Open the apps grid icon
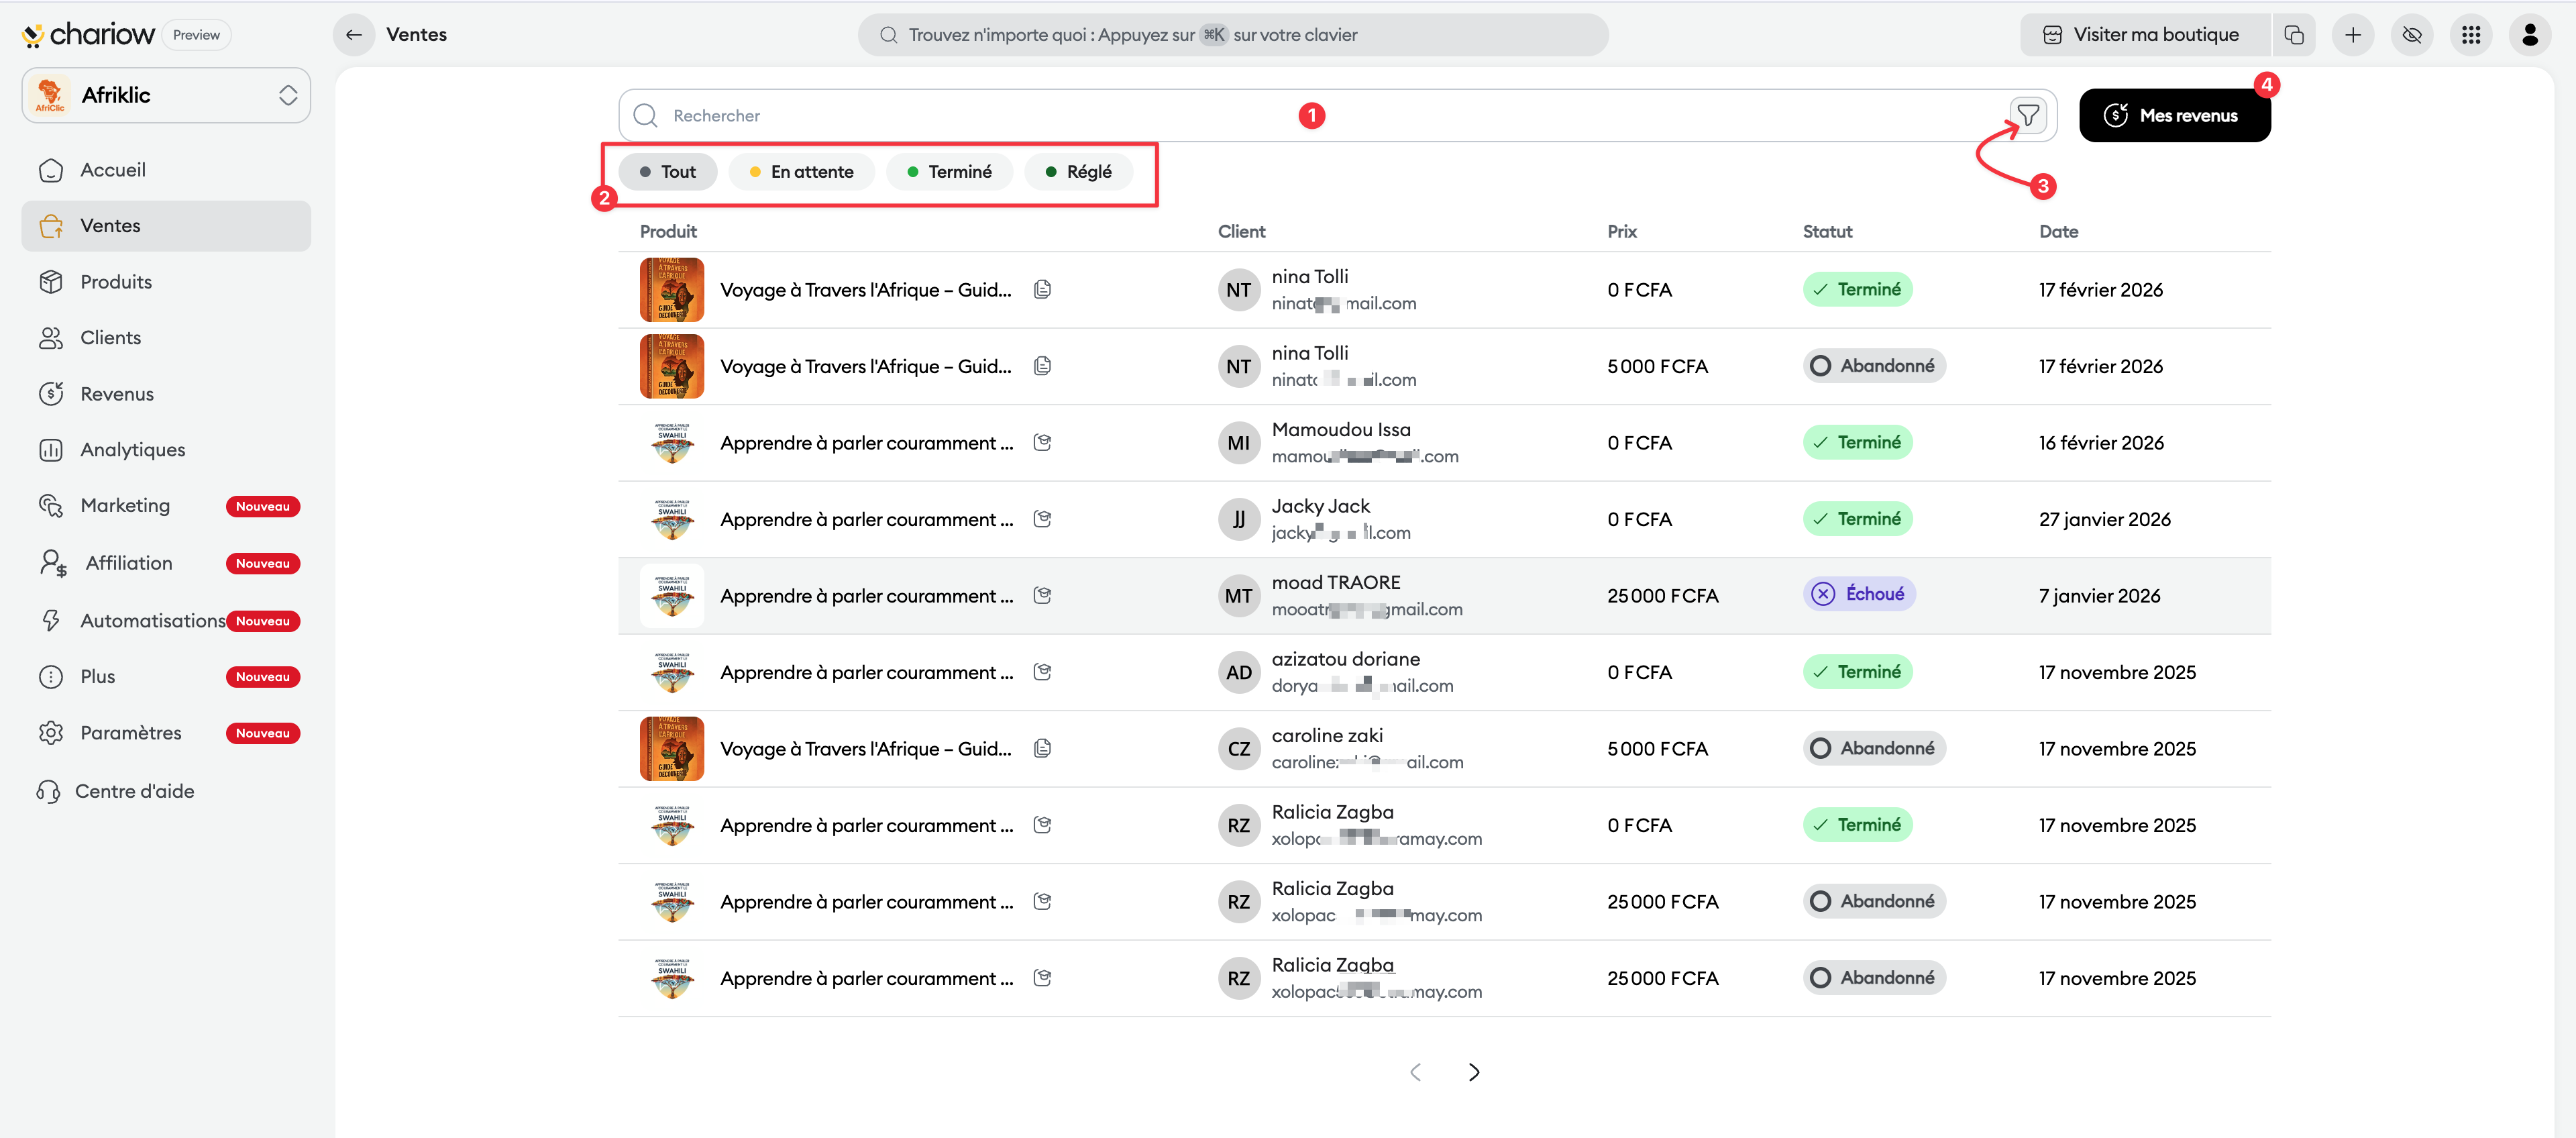The image size is (2576, 1138). point(2470,35)
